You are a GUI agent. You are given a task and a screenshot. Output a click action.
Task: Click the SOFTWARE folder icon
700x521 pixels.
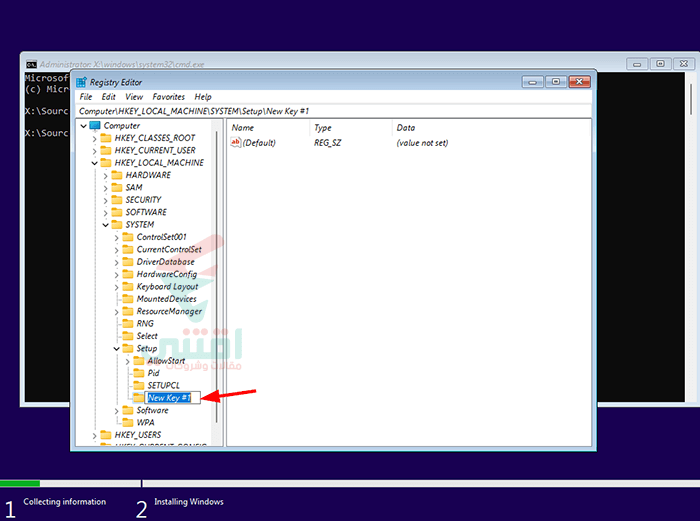click(117, 212)
